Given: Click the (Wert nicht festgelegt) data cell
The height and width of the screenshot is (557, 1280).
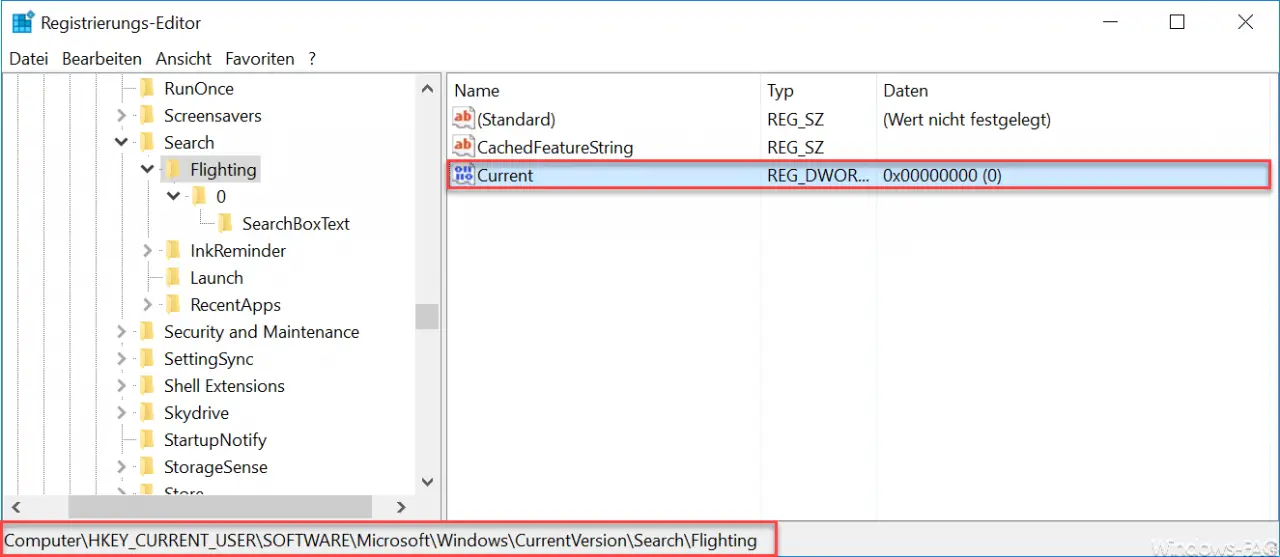Looking at the screenshot, I should point(967,119).
